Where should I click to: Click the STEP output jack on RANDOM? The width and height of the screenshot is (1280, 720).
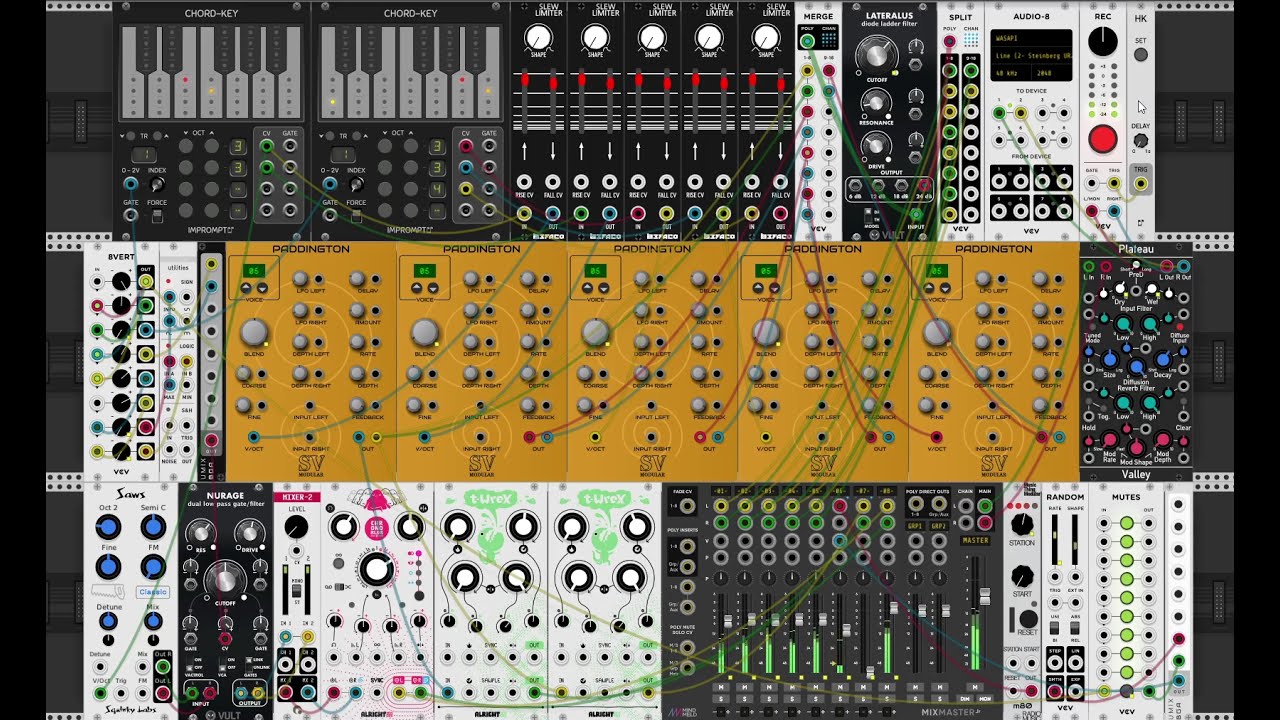coord(1055,663)
